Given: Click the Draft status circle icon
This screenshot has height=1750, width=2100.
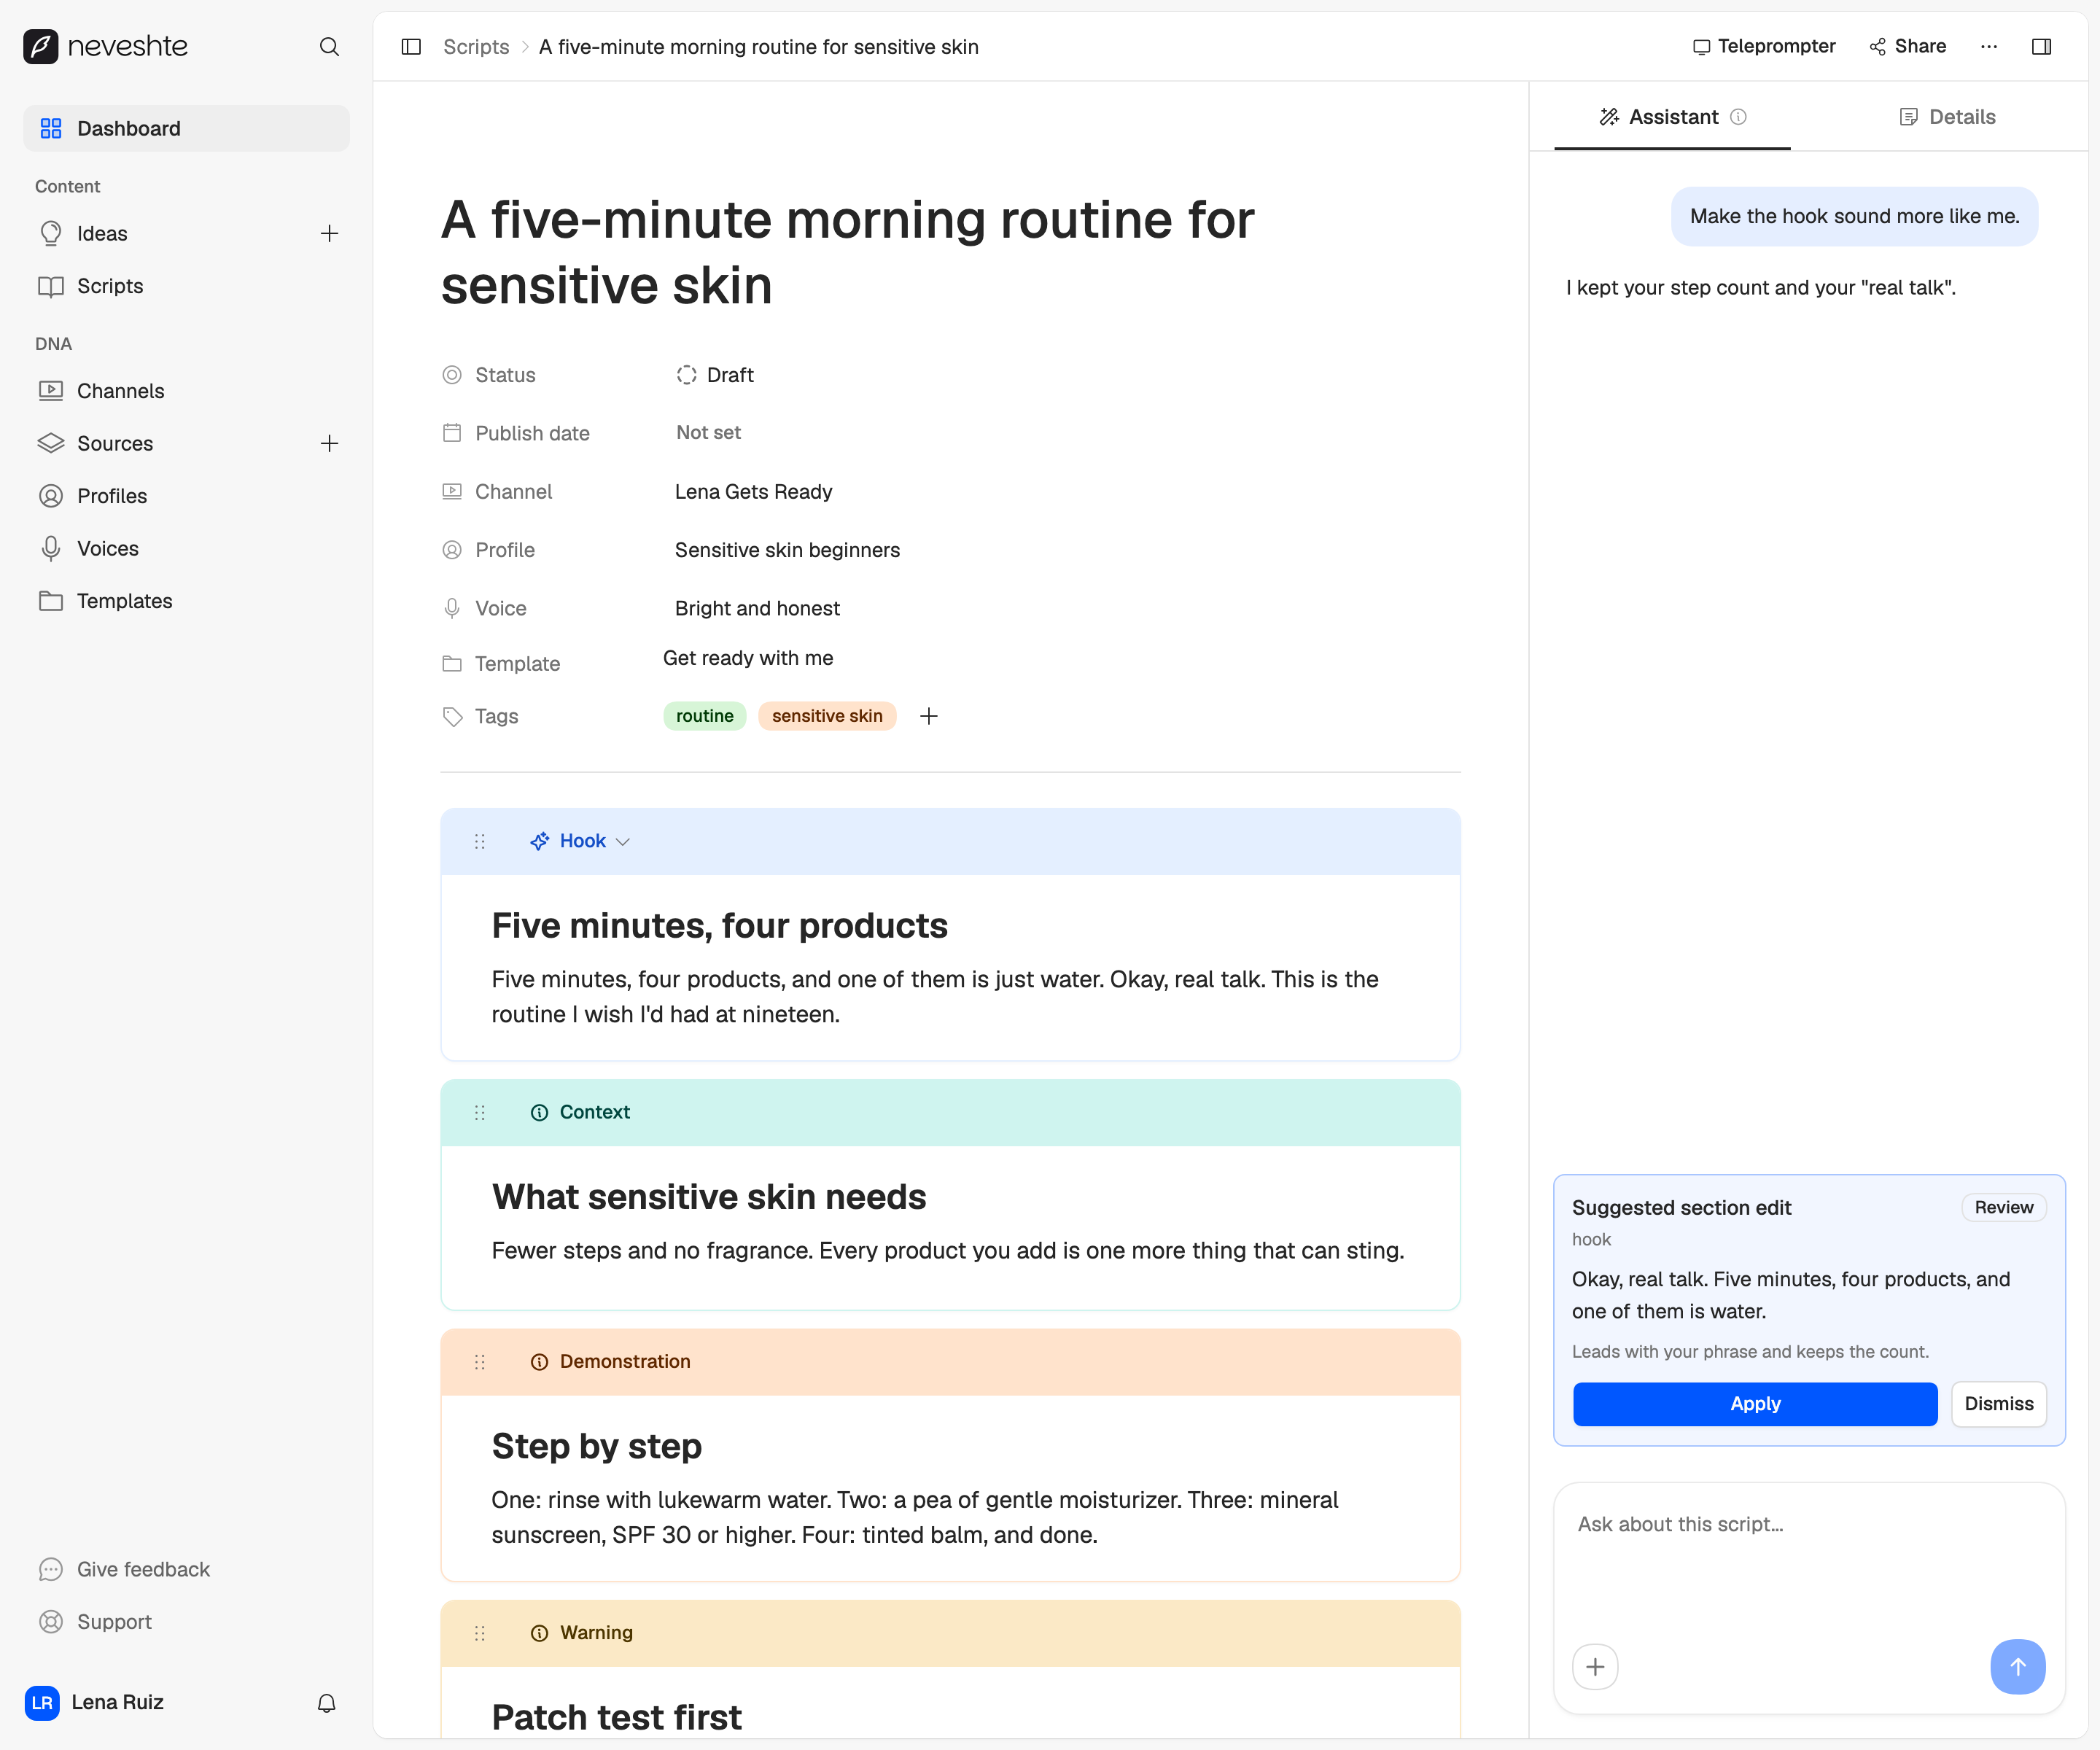Looking at the screenshot, I should [686, 375].
